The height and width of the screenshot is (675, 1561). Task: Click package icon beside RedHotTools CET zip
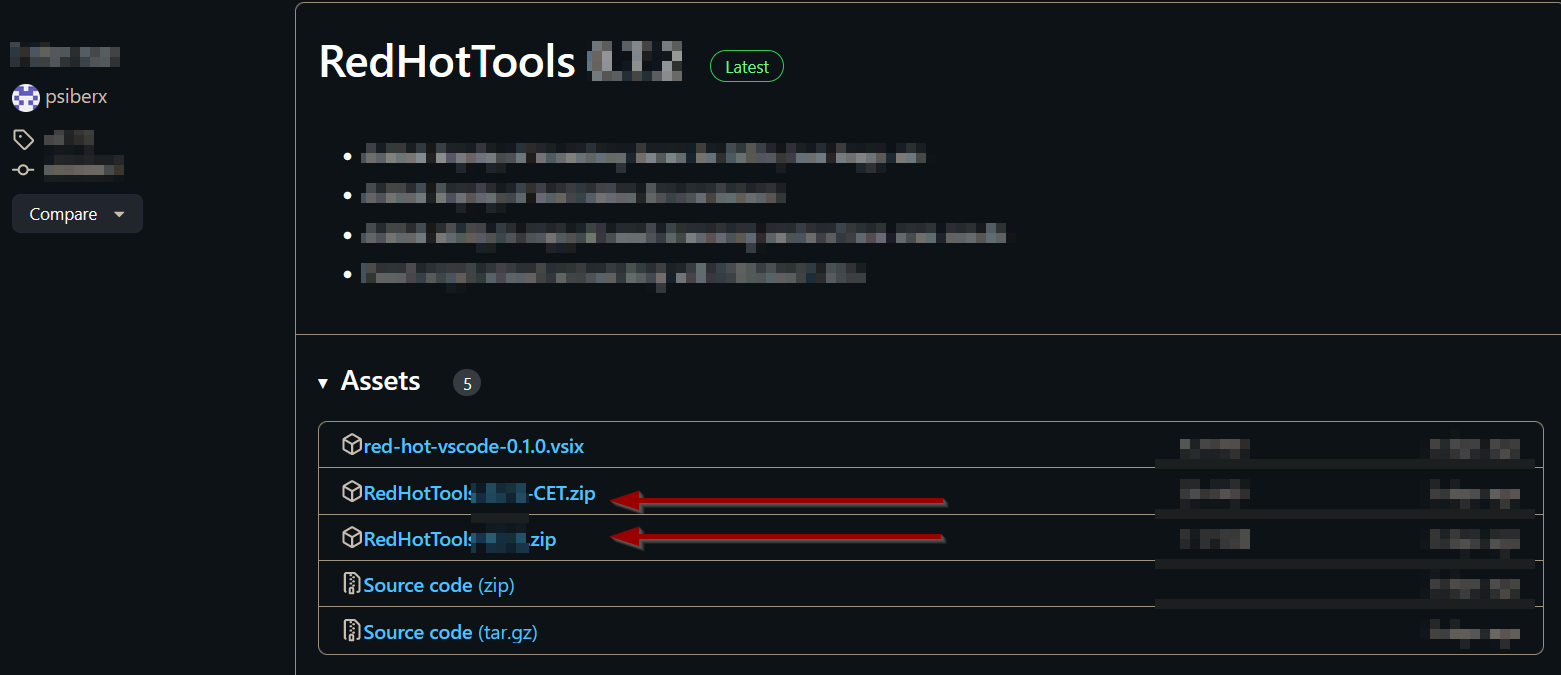click(351, 492)
